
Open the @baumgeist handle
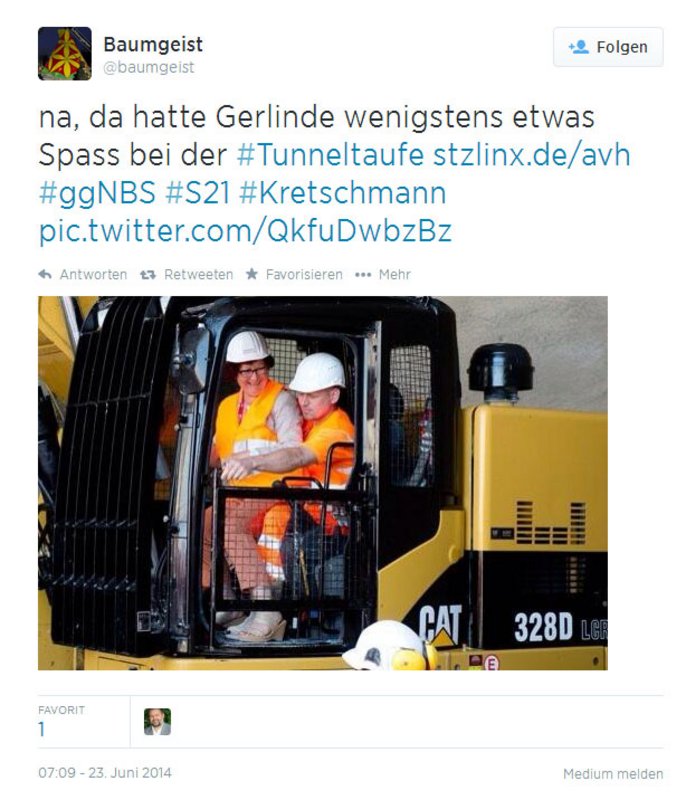click(148, 67)
